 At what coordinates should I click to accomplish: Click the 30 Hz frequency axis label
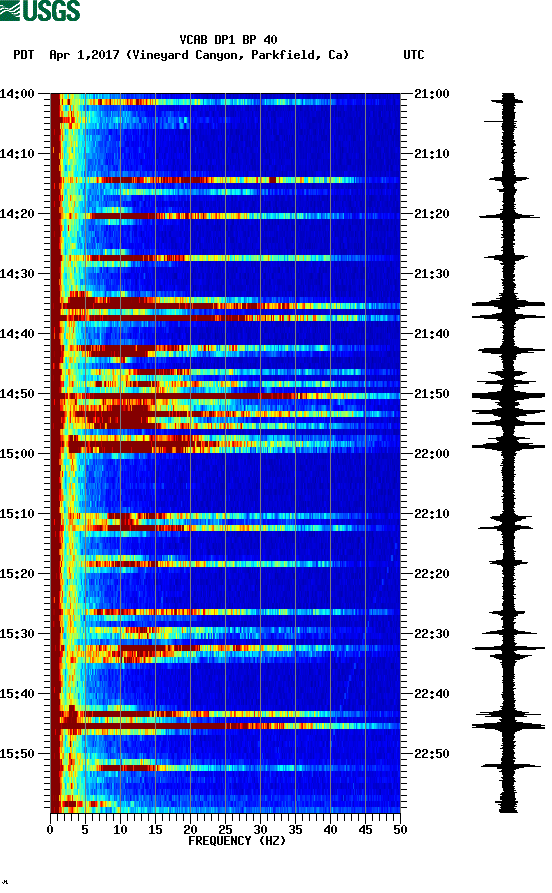tap(260, 830)
